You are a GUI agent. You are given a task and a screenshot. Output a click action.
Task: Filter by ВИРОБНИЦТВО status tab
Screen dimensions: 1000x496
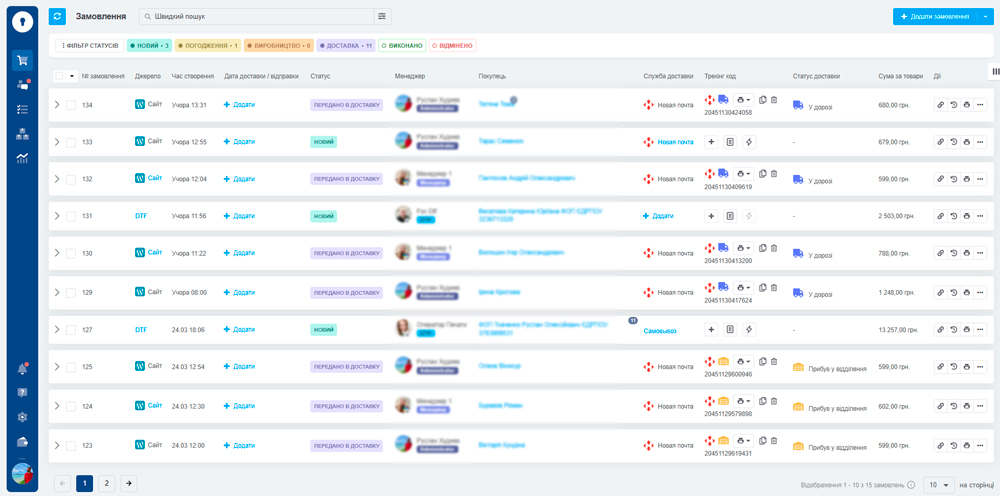point(279,46)
